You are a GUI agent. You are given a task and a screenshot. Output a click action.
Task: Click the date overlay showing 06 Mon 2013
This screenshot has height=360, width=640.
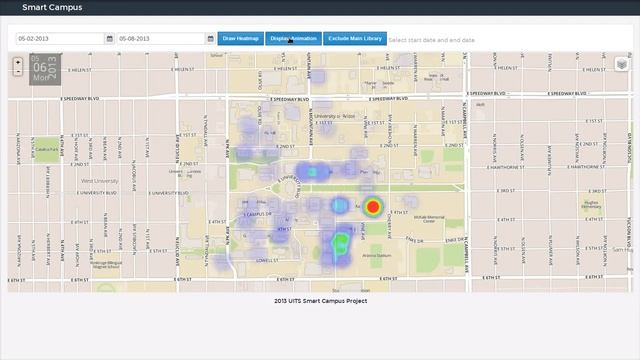[x=45, y=69]
